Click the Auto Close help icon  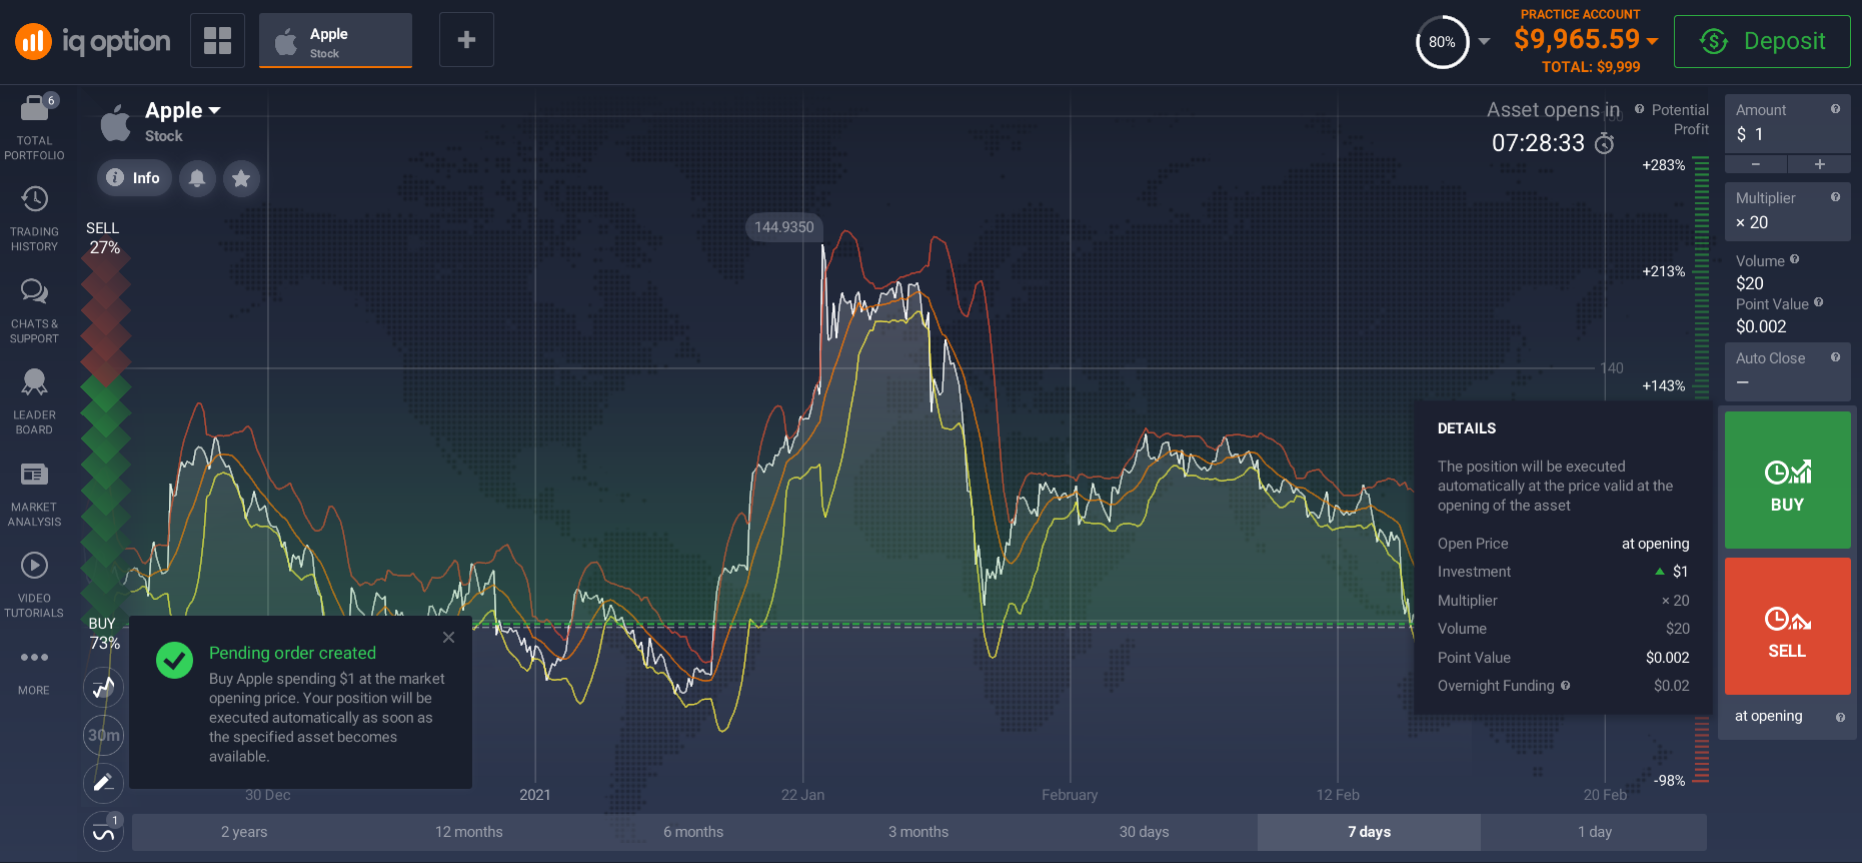tap(1835, 357)
